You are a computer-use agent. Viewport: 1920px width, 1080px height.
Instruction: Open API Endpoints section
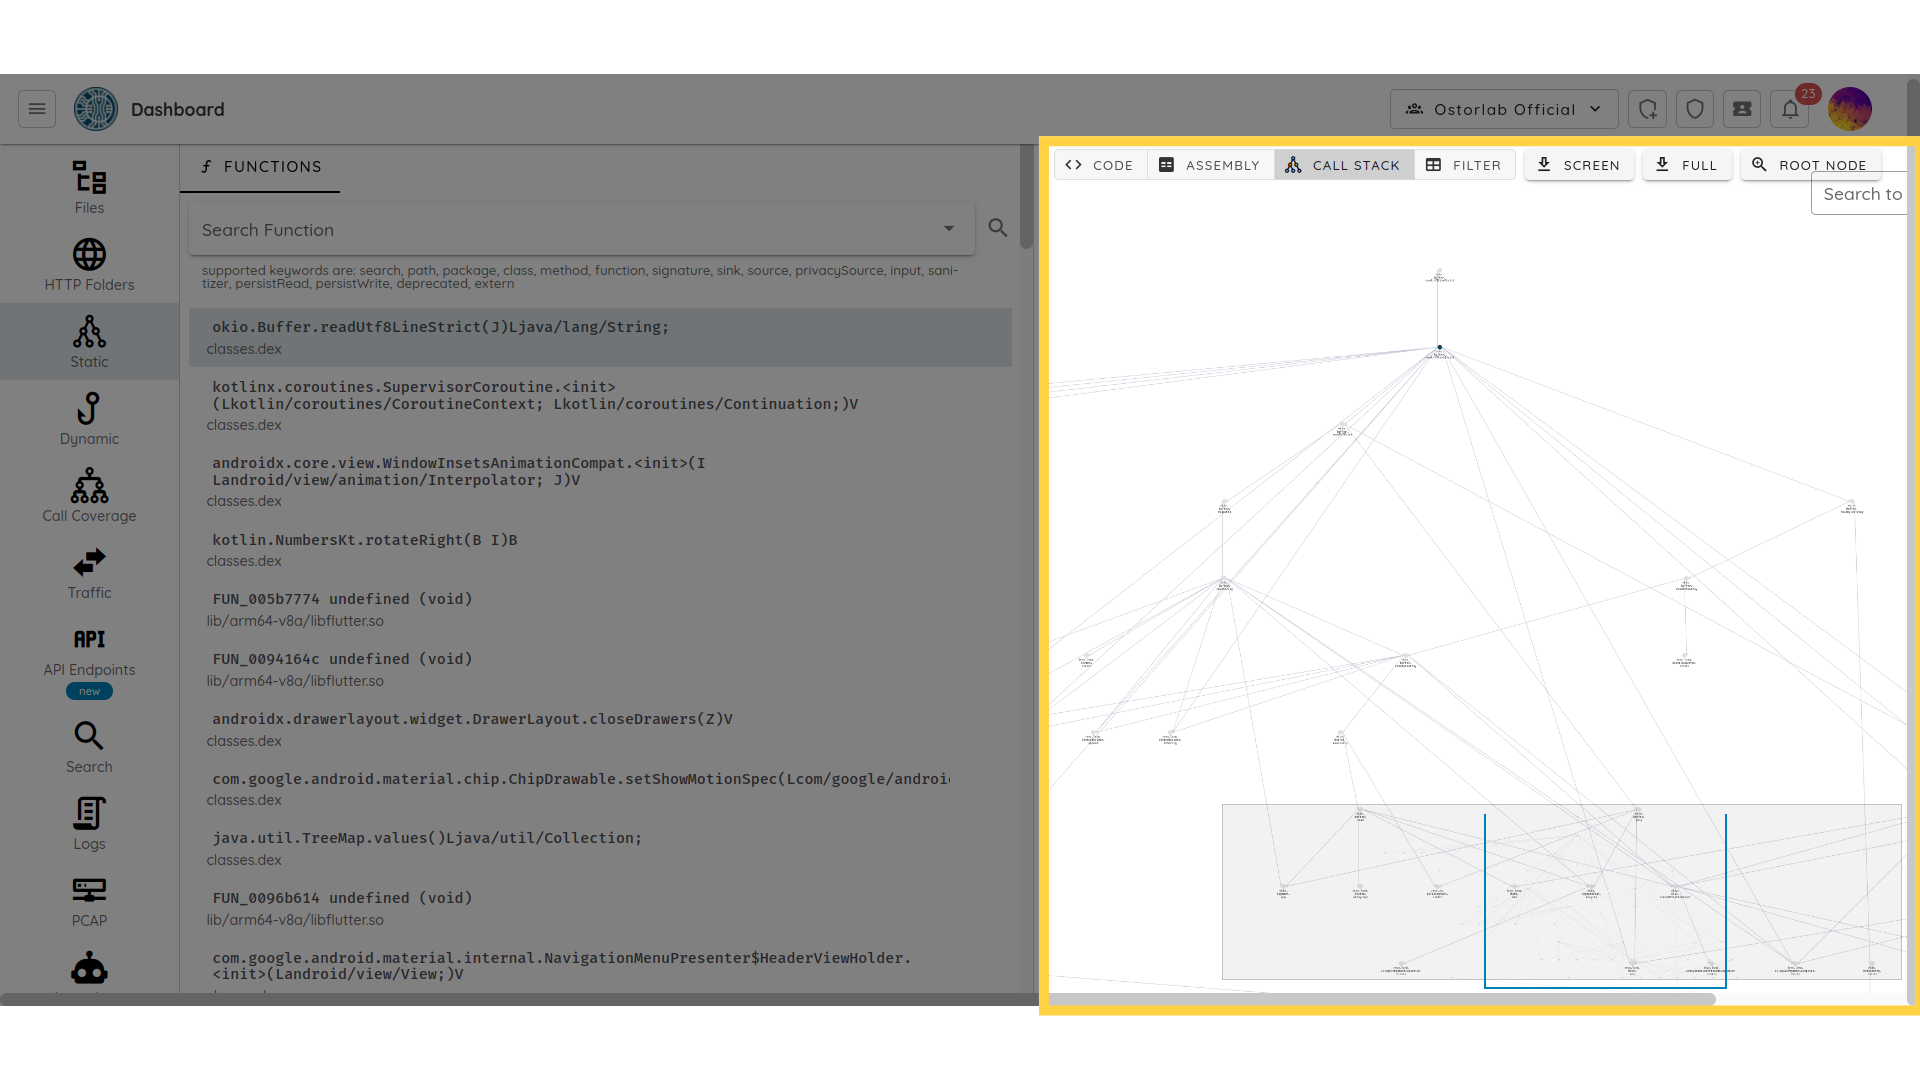pyautogui.click(x=89, y=651)
